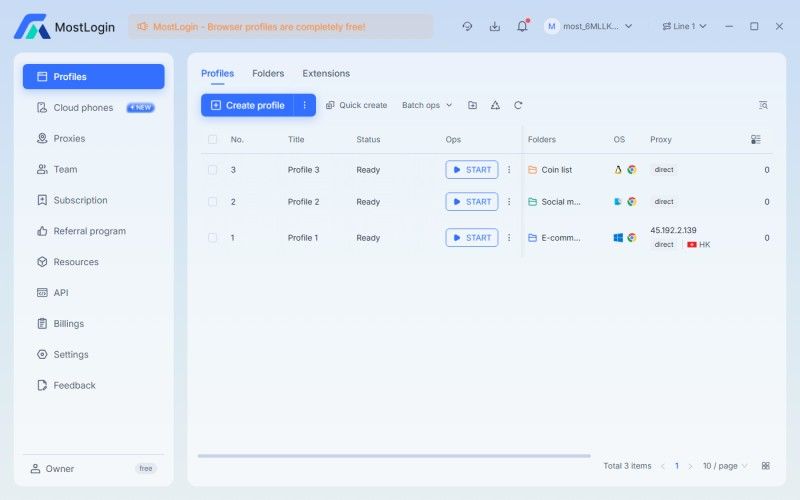Start Profile 1
This screenshot has height=500, width=800.
472,238
